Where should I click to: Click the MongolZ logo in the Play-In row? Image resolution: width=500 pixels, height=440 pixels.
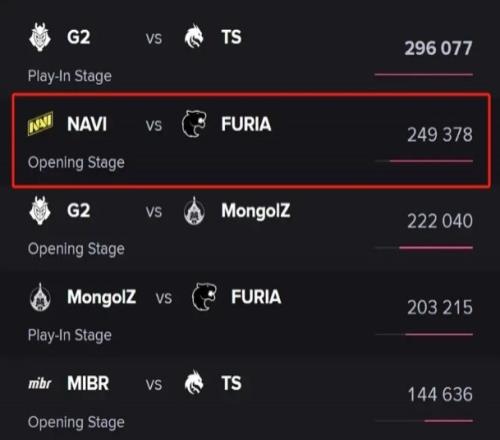pos(40,297)
